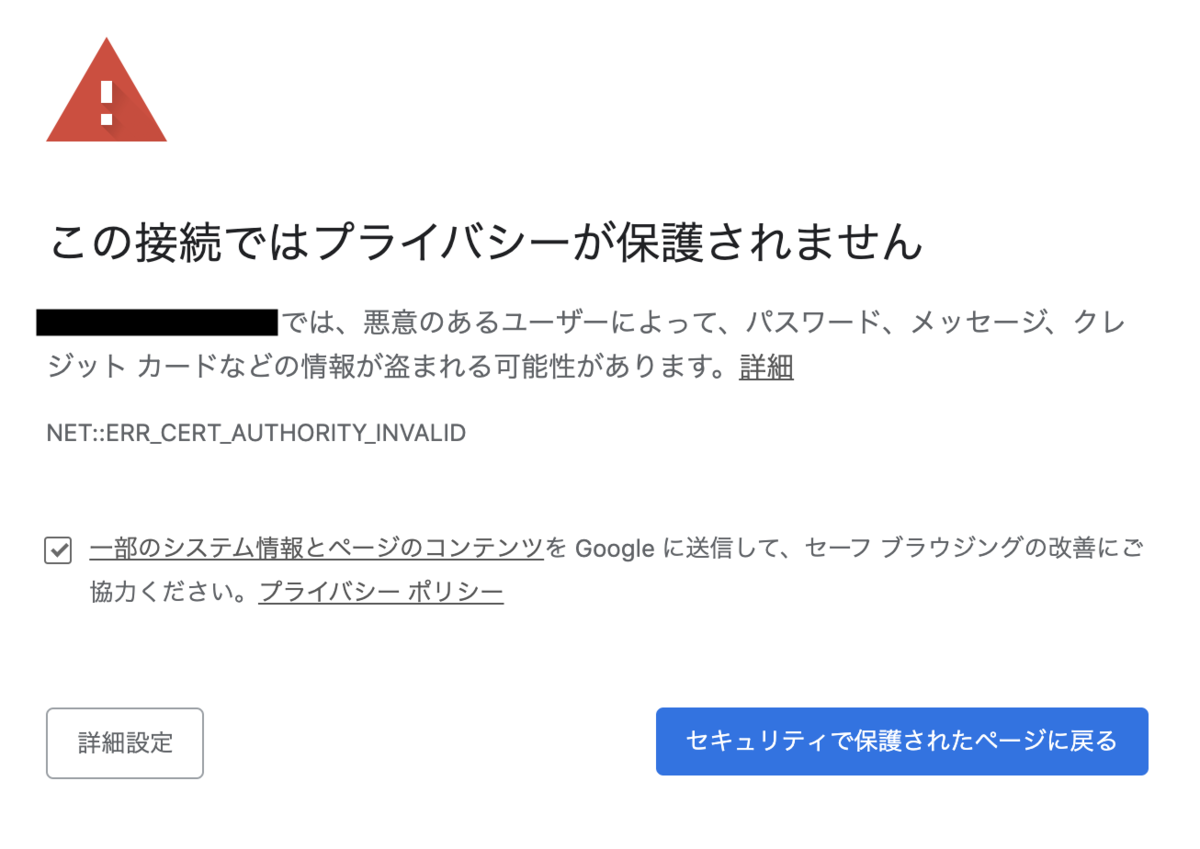Click 詳細 to learn more about the warning
Viewport: 1200px width, 849px height.
click(765, 368)
